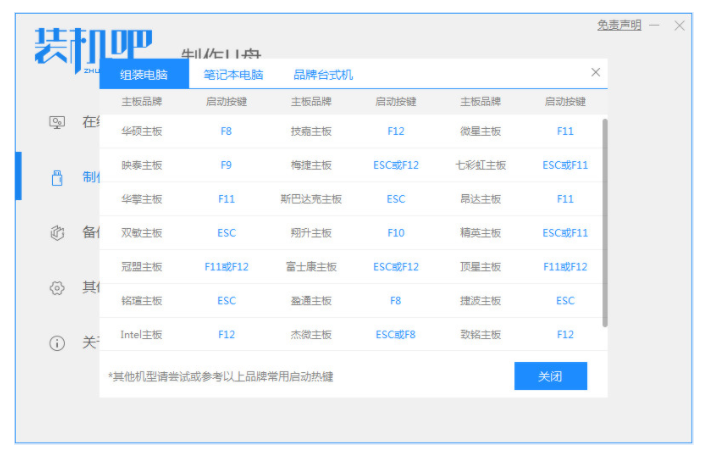Select the Intel主板 row label
702x449 pixels.
tap(141, 335)
